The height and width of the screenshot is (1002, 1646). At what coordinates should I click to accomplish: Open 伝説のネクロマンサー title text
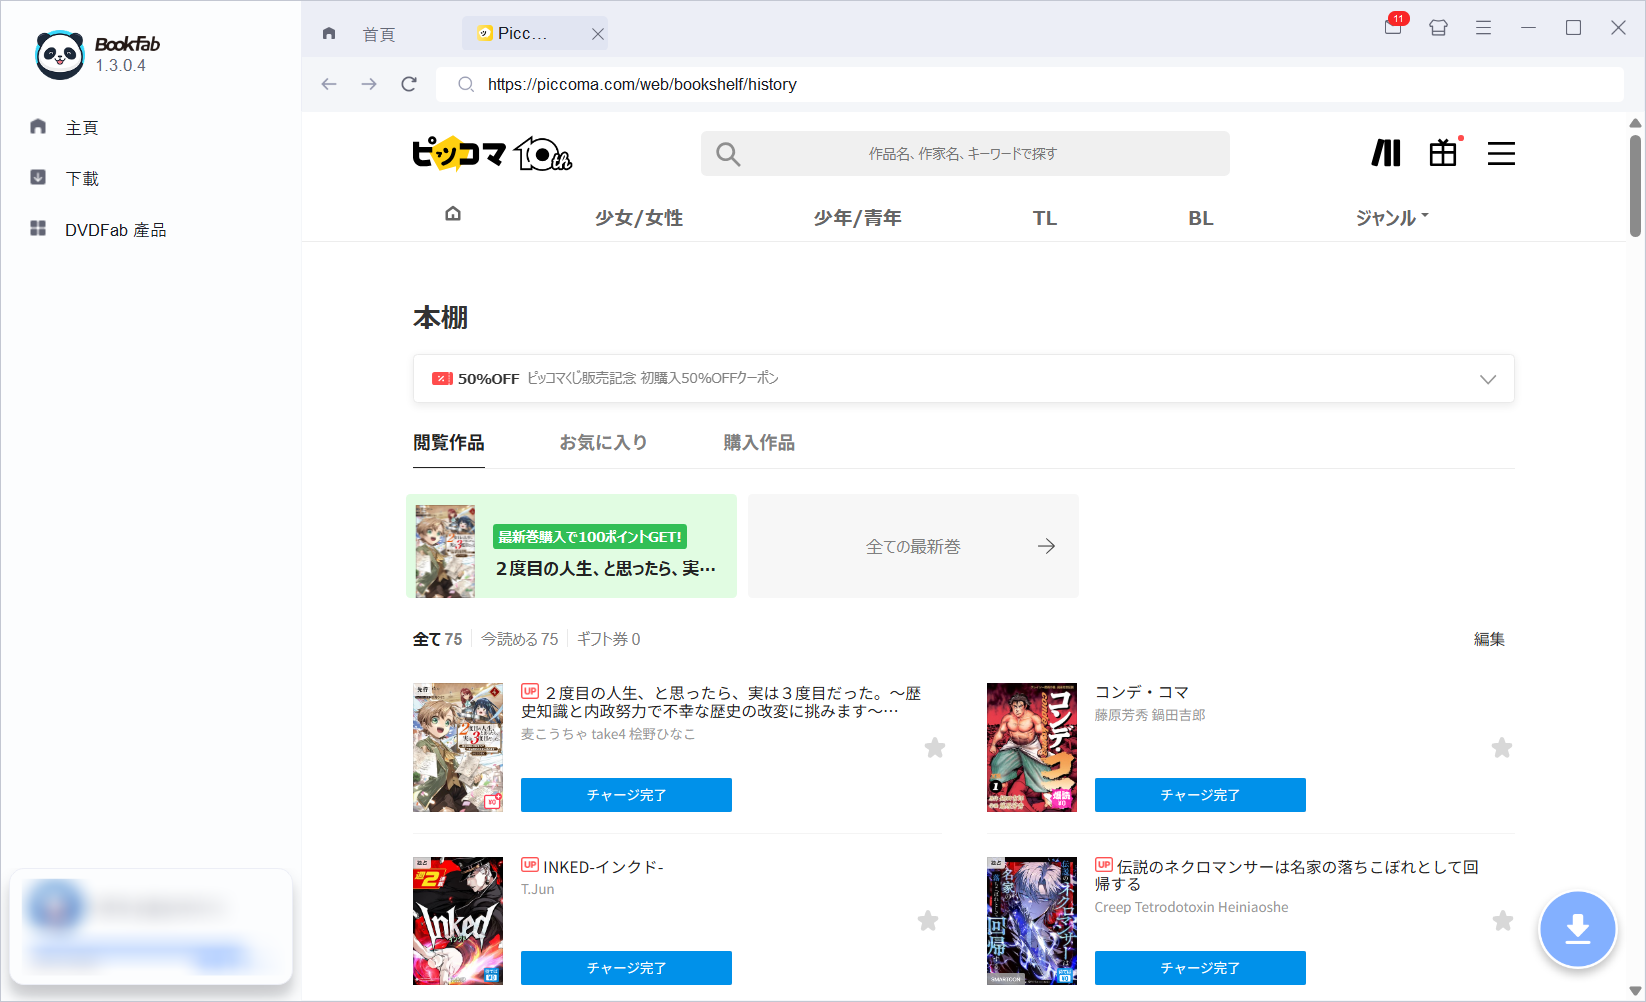(x=1287, y=875)
